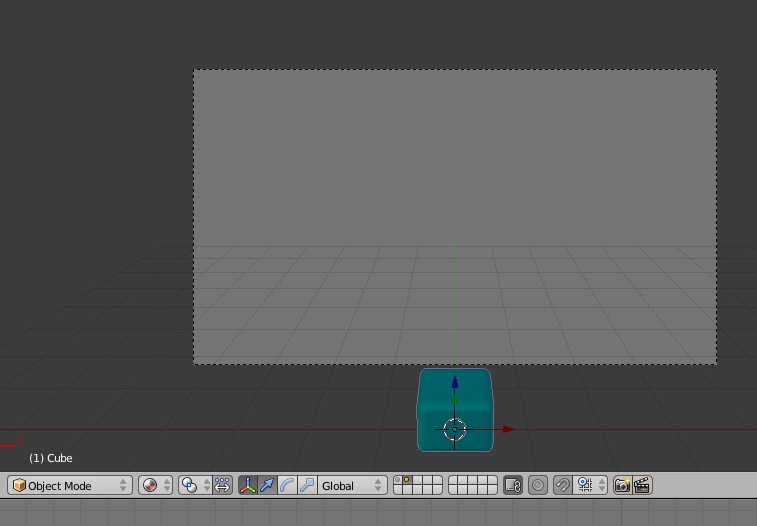Open the Object Mode selector
Viewport: 757px width, 526px height.
click(70, 485)
